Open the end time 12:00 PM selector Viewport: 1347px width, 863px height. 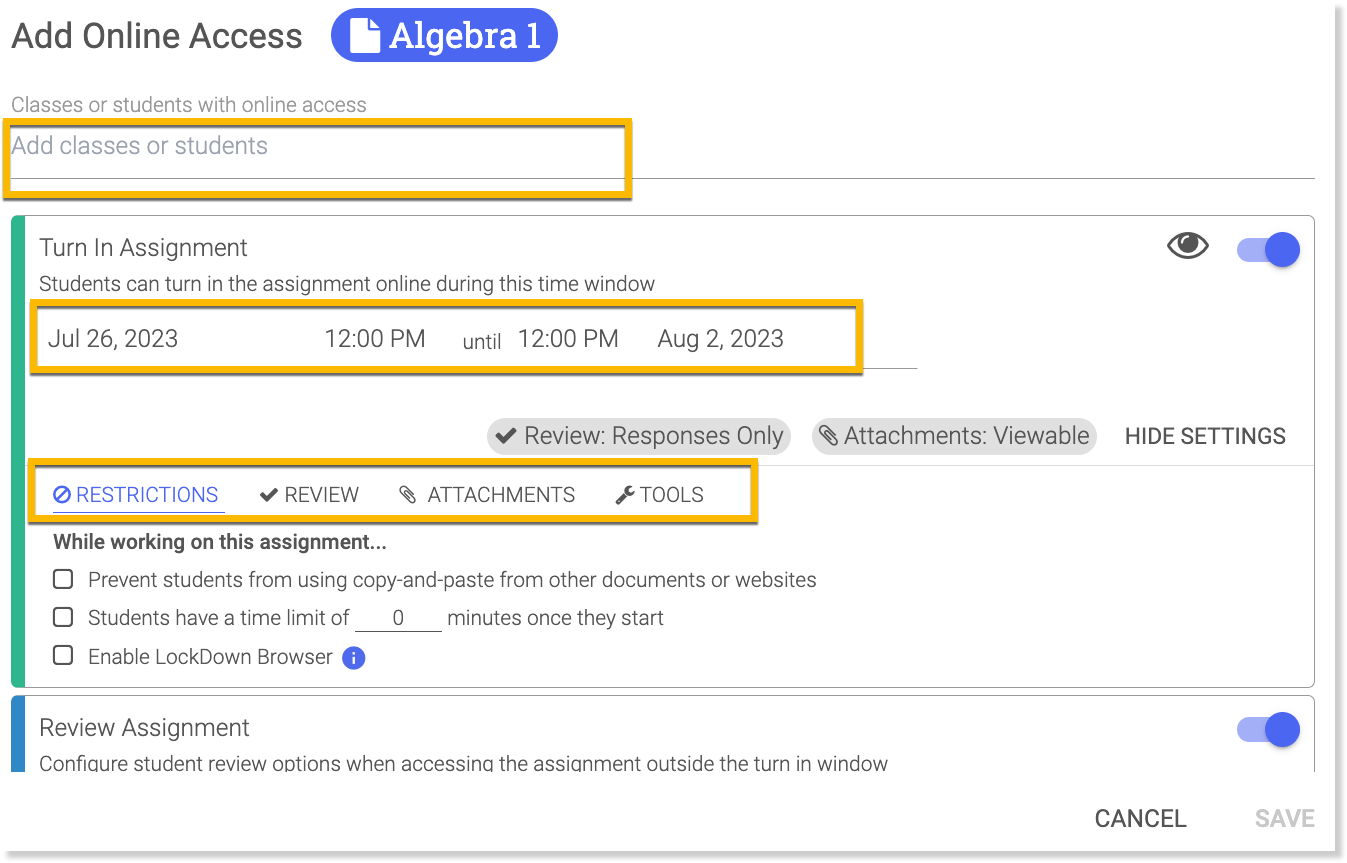point(568,339)
